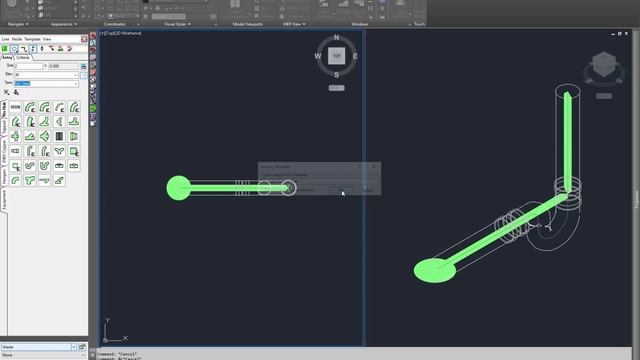Select the offset fitting icon in bottom row

coord(59,180)
